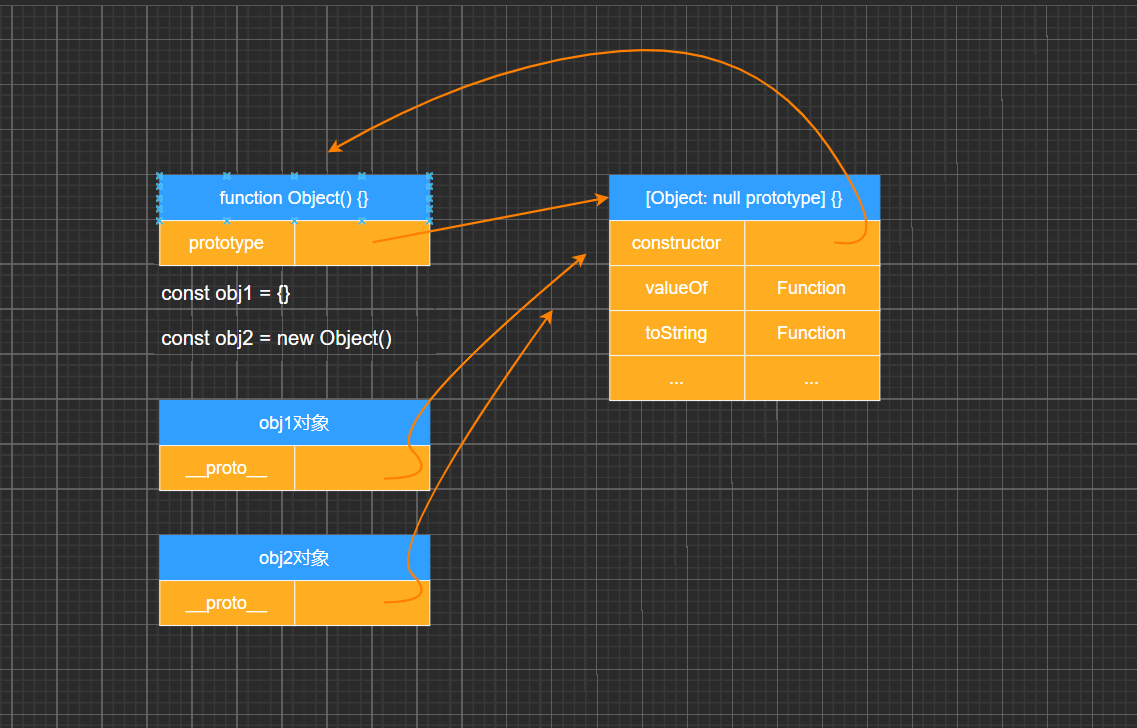Select the "[Object: null prototype] {}" header
The height and width of the screenshot is (728, 1137).
[744, 197]
